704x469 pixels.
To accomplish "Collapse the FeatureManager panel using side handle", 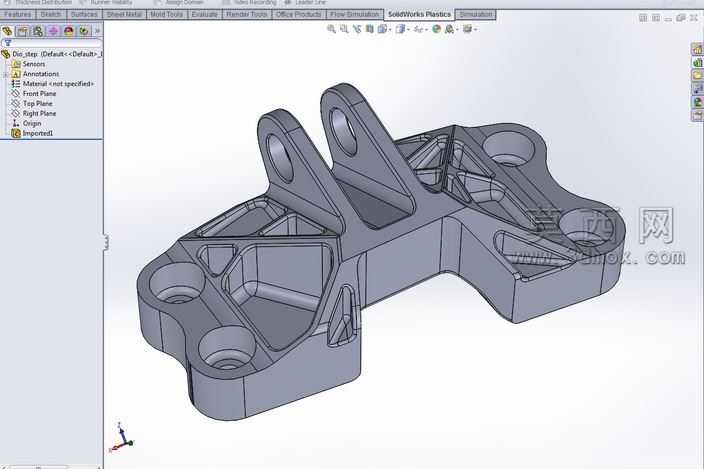I will [106, 242].
